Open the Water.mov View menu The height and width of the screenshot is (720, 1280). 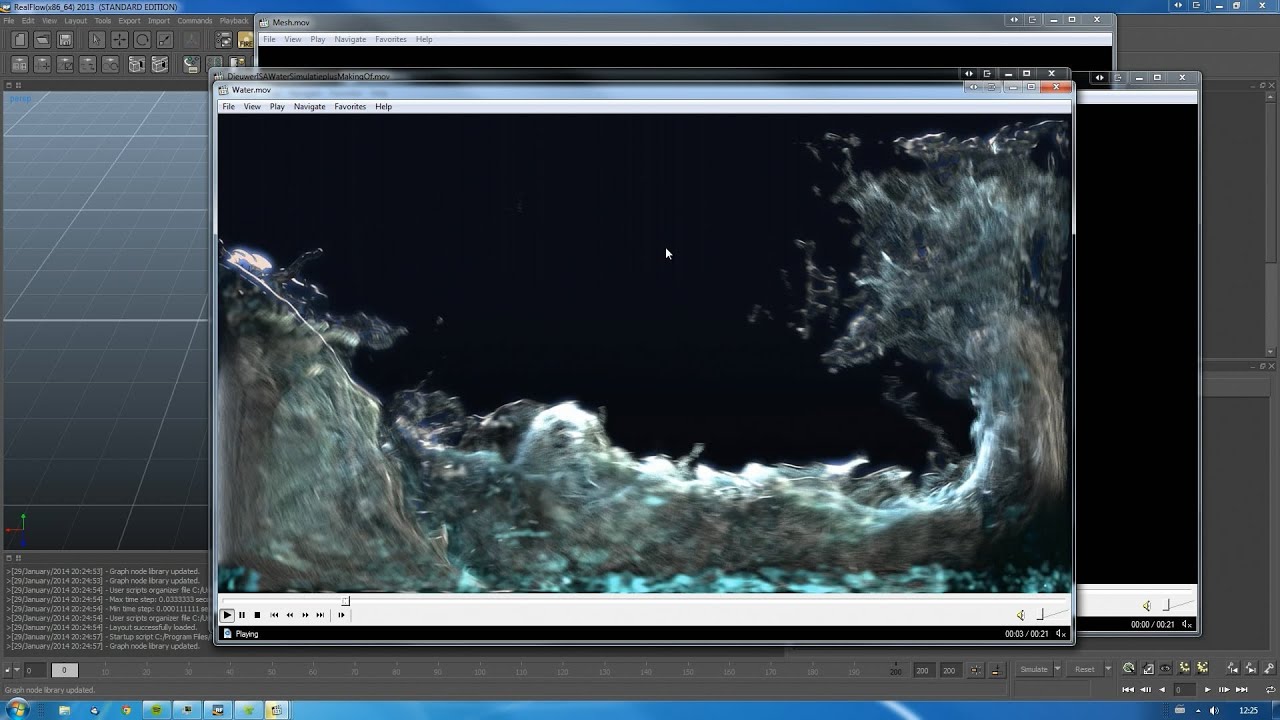coord(252,106)
